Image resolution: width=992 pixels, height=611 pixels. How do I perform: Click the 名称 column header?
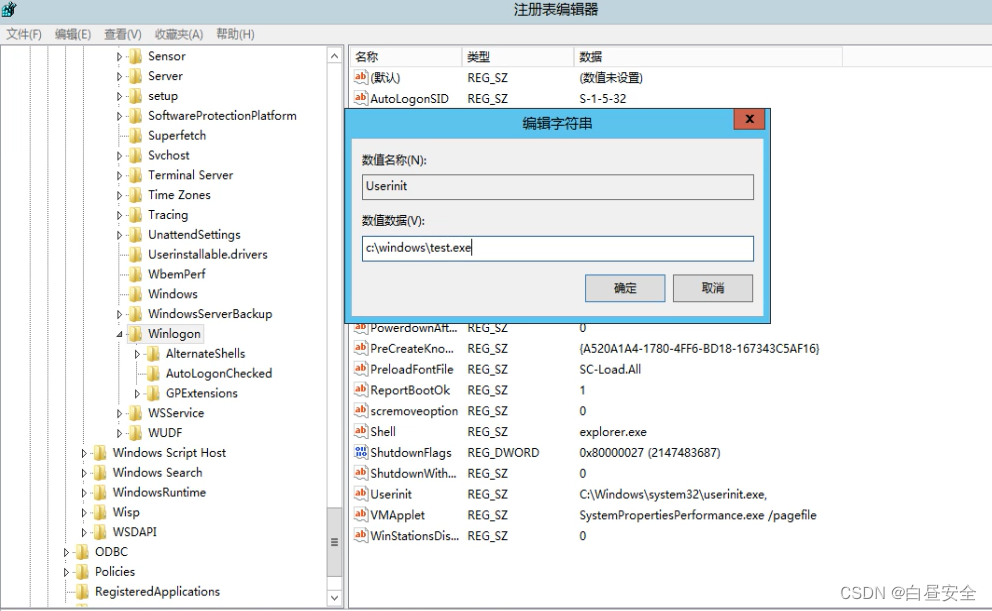point(406,57)
